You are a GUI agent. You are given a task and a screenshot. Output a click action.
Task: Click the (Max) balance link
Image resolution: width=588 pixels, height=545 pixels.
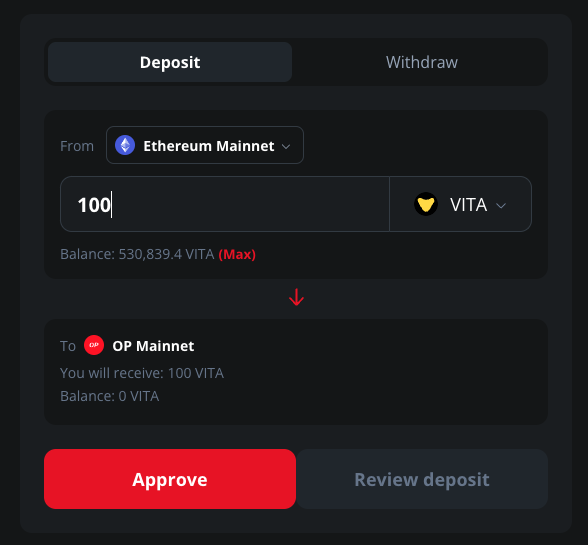pyautogui.click(x=237, y=254)
